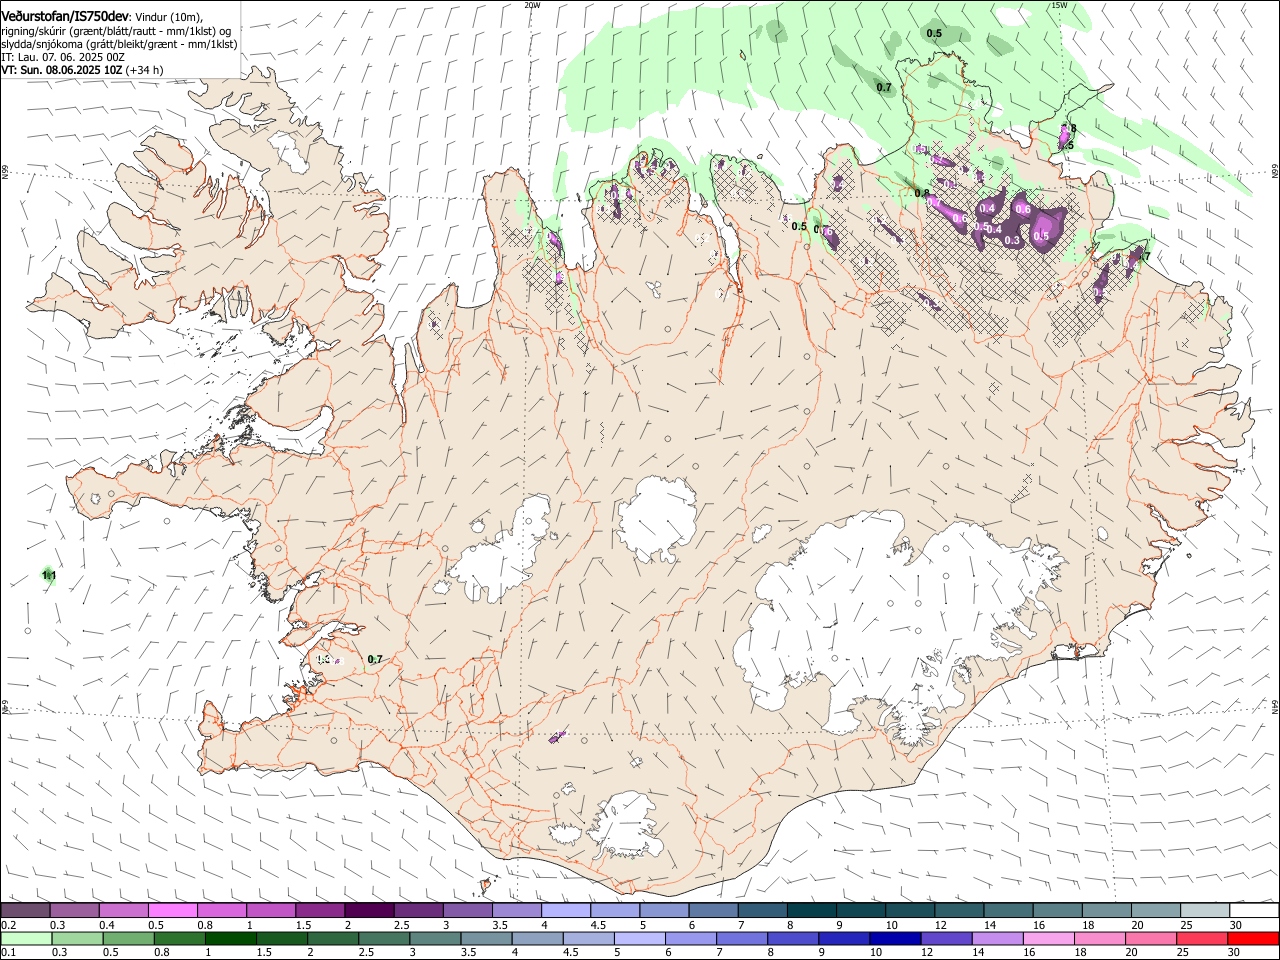Click the '0.3' value in the purple snow area
Viewport: 1280px width, 960px height.
point(1012,240)
